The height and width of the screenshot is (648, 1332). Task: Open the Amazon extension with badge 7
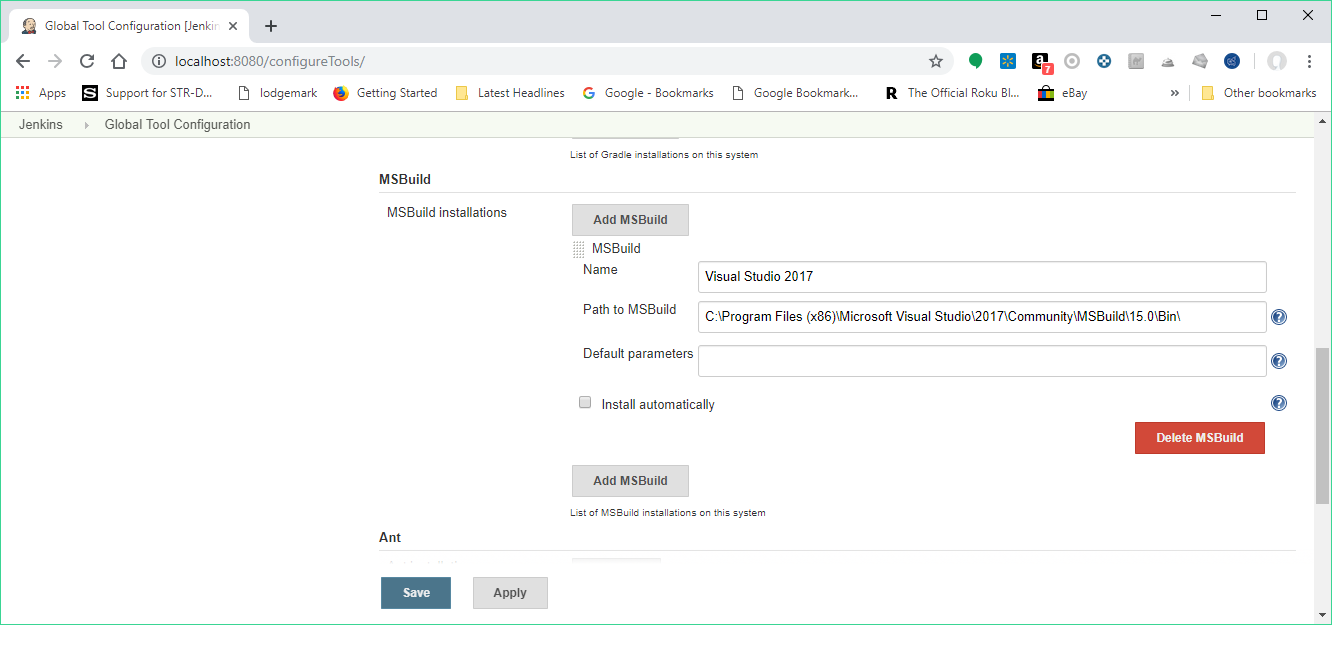(1041, 62)
